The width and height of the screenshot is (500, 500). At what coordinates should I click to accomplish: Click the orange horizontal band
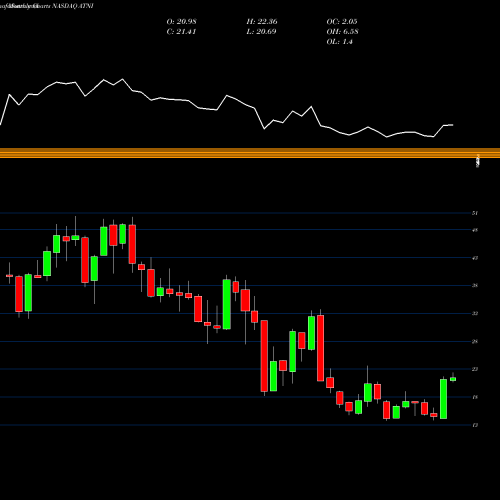click(x=250, y=153)
